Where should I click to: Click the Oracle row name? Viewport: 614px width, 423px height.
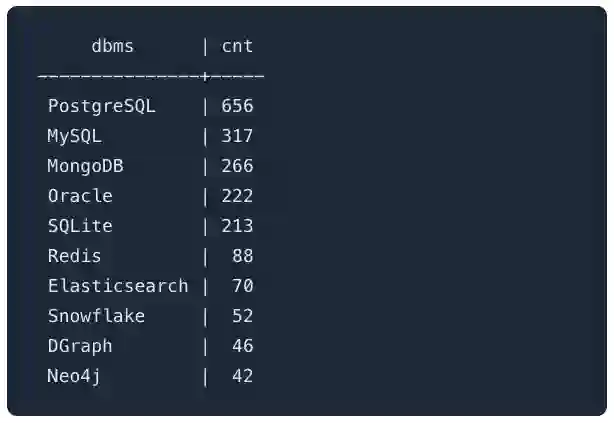(80, 196)
